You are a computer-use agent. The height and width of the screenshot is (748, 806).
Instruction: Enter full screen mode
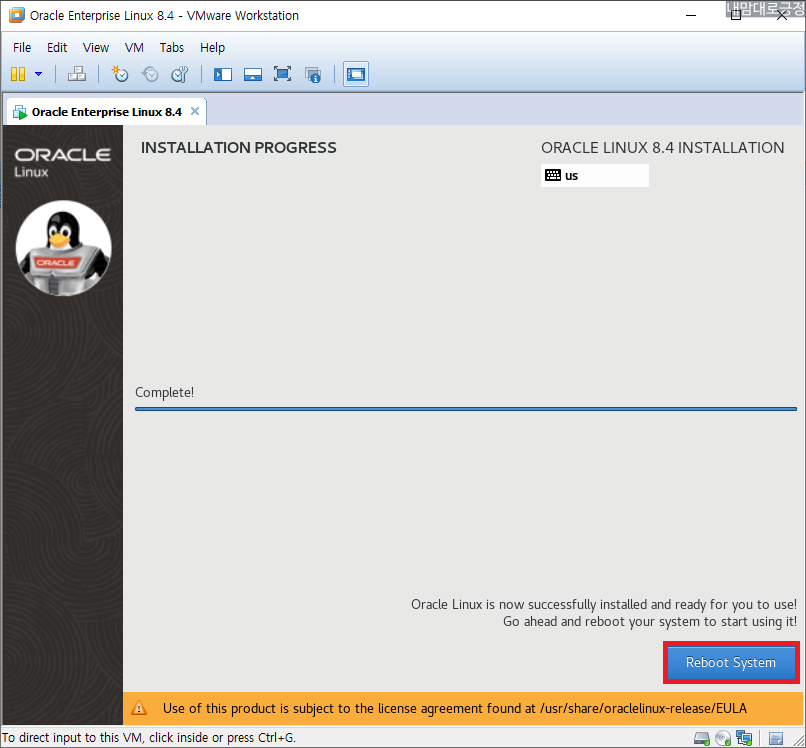tap(283, 74)
